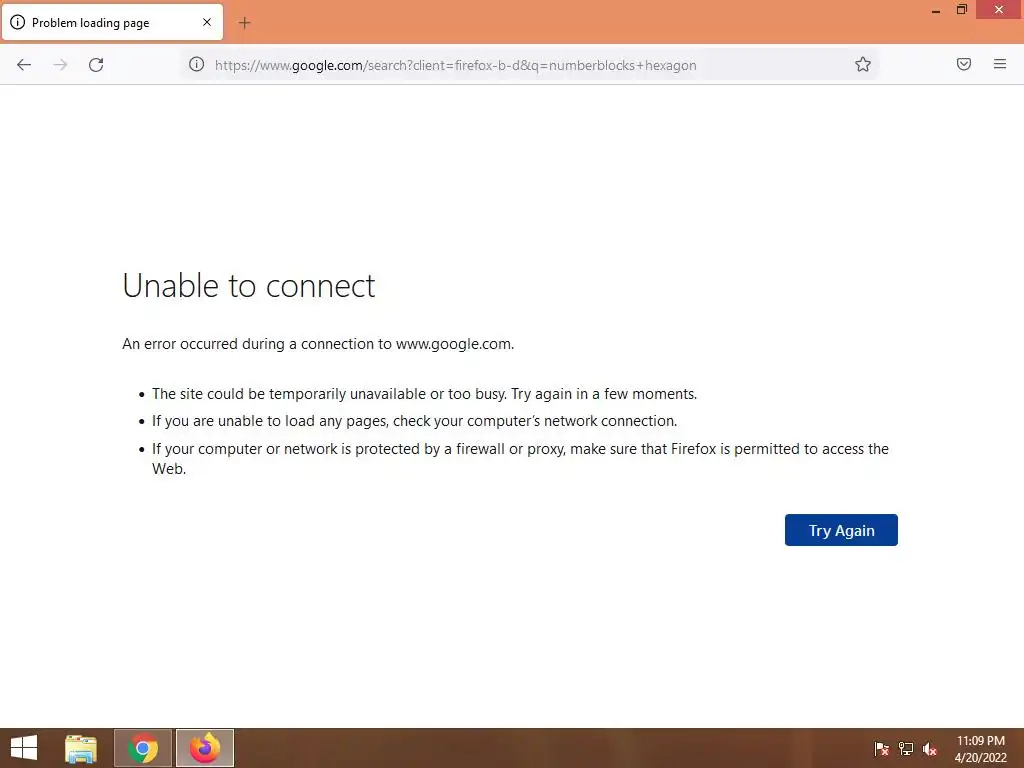Open Action Center flag in tray
This screenshot has width=1024, height=768.
click(882, 749)
